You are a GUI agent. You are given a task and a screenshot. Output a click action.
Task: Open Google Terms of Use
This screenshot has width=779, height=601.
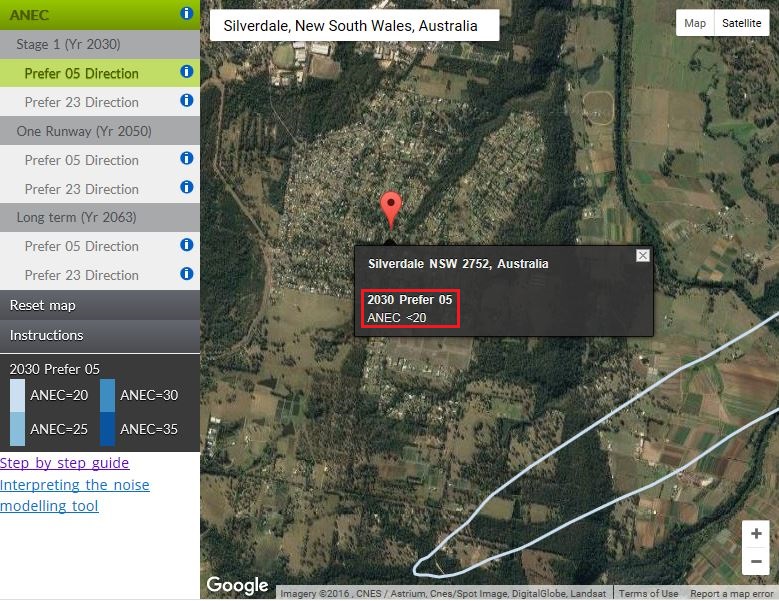[x=648, y=594]
